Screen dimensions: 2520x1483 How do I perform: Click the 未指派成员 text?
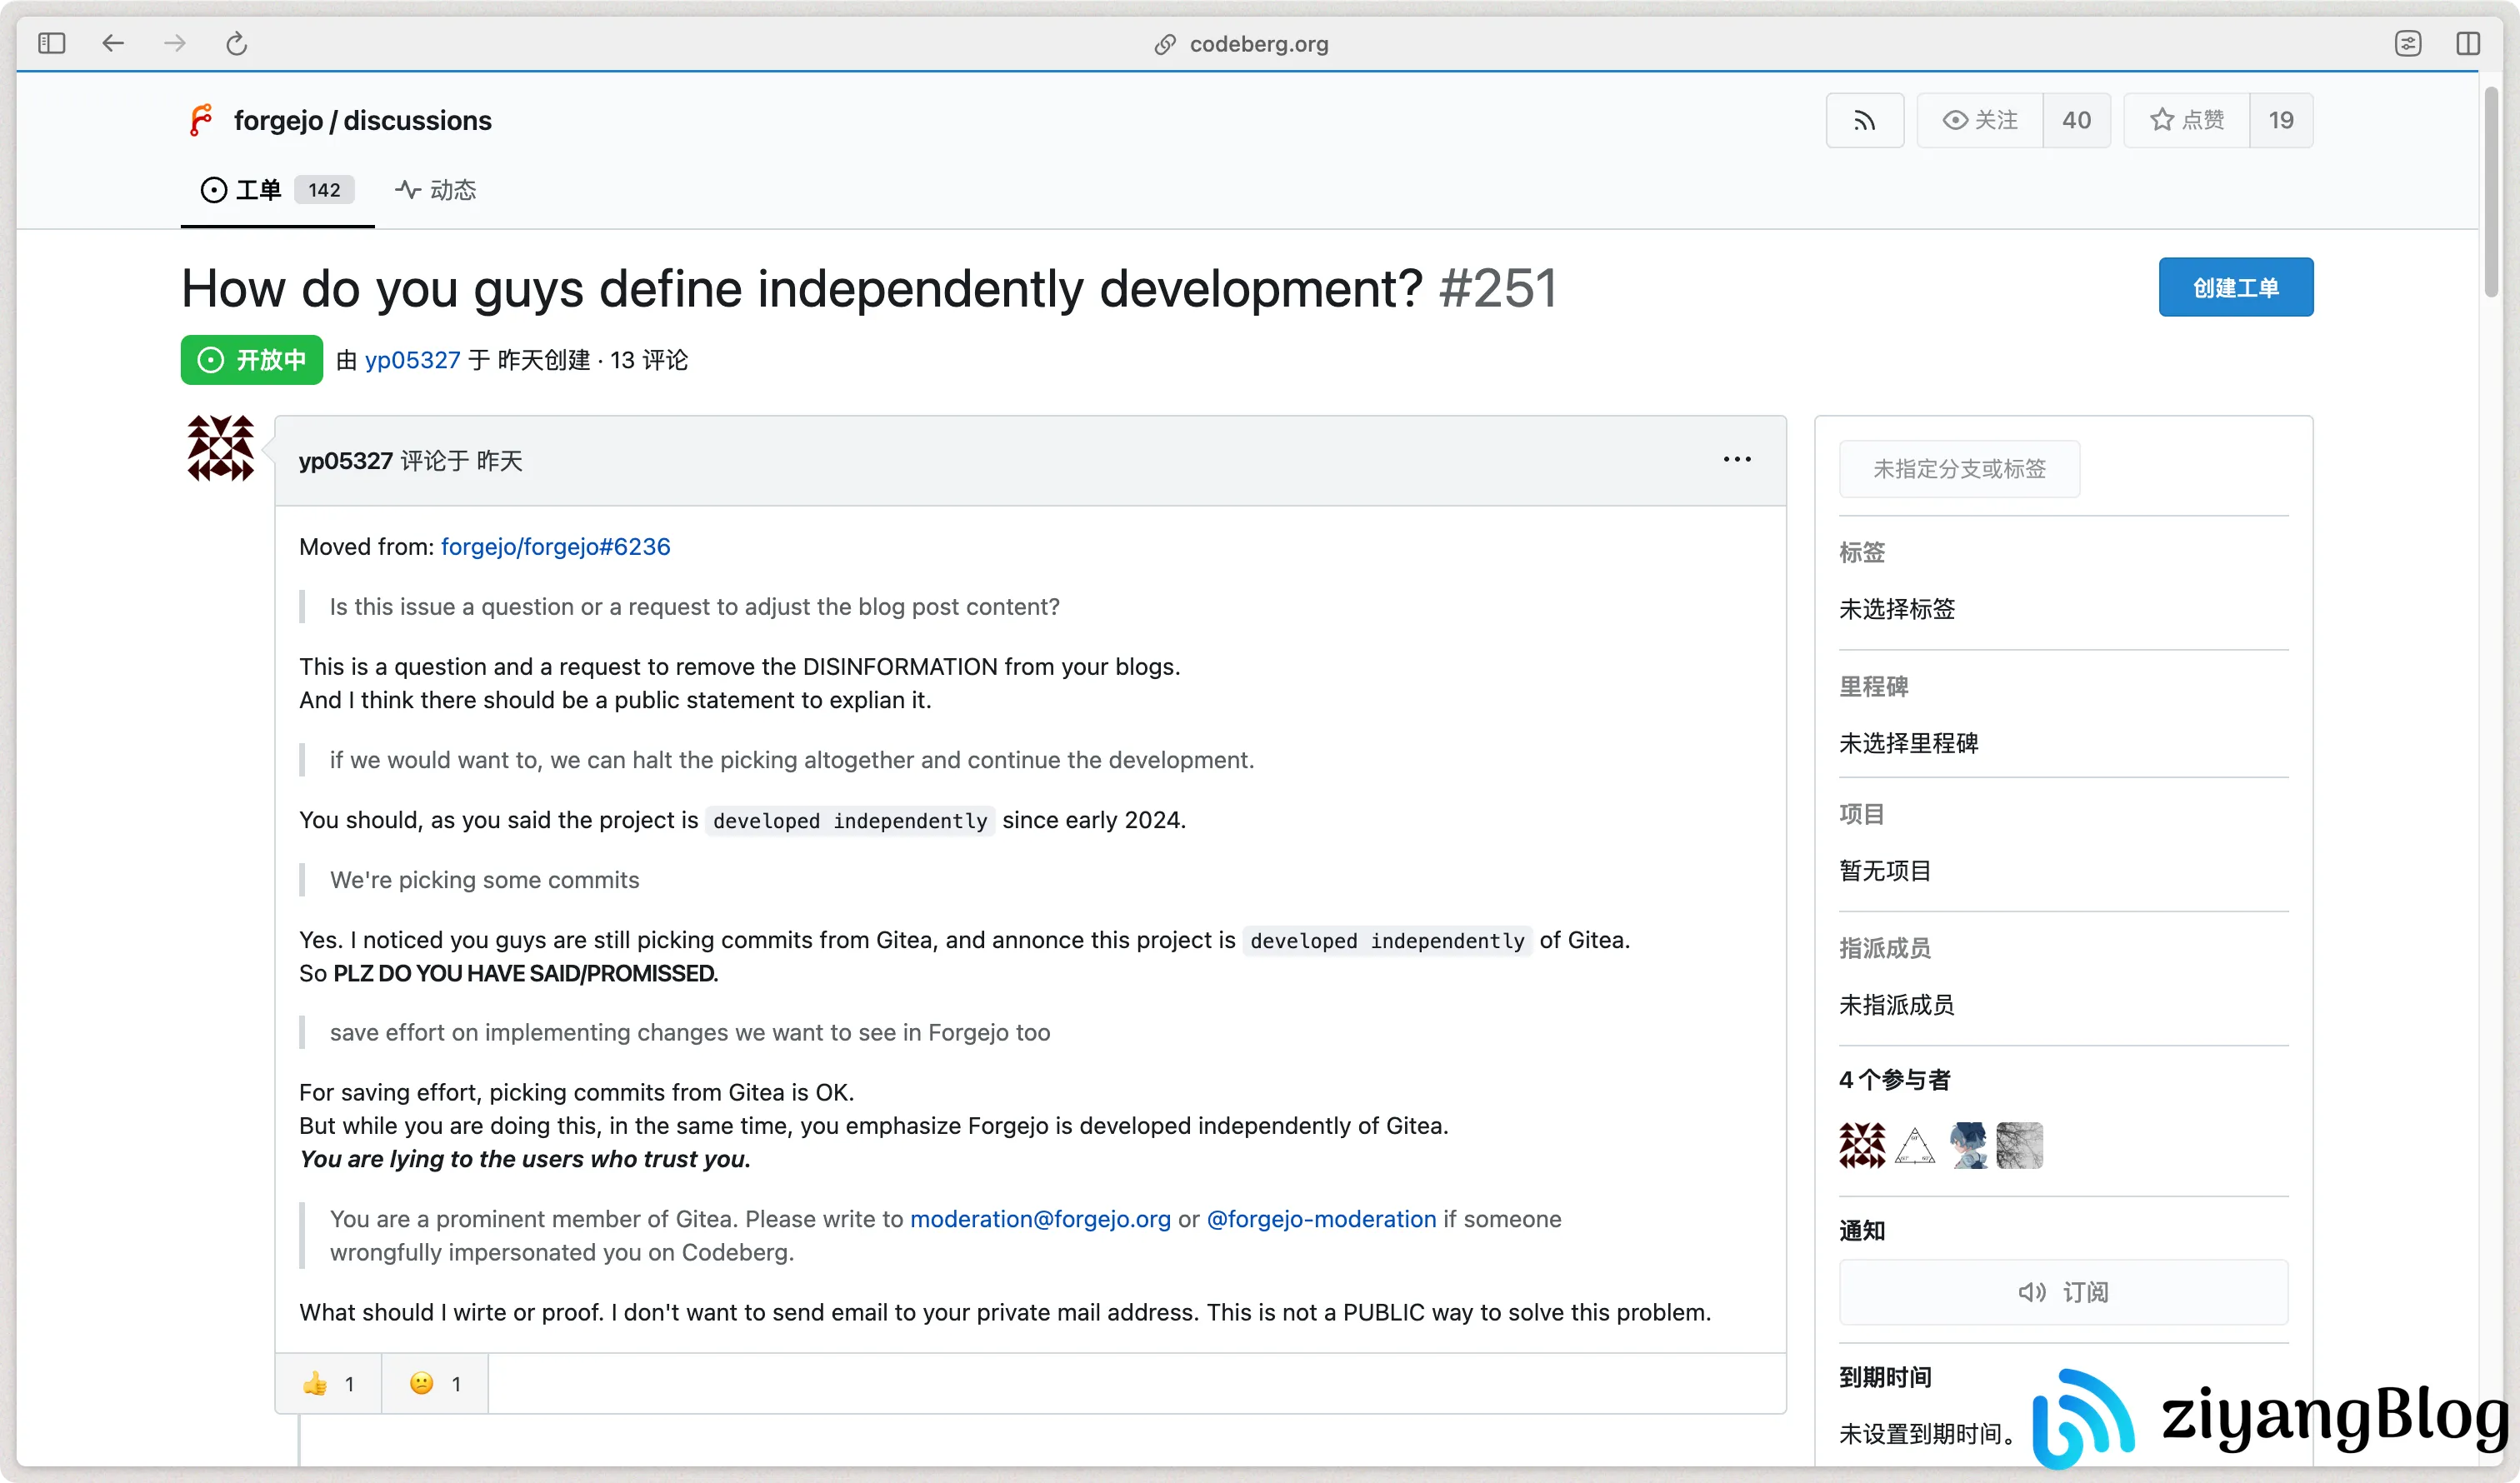(1897, 1004)
